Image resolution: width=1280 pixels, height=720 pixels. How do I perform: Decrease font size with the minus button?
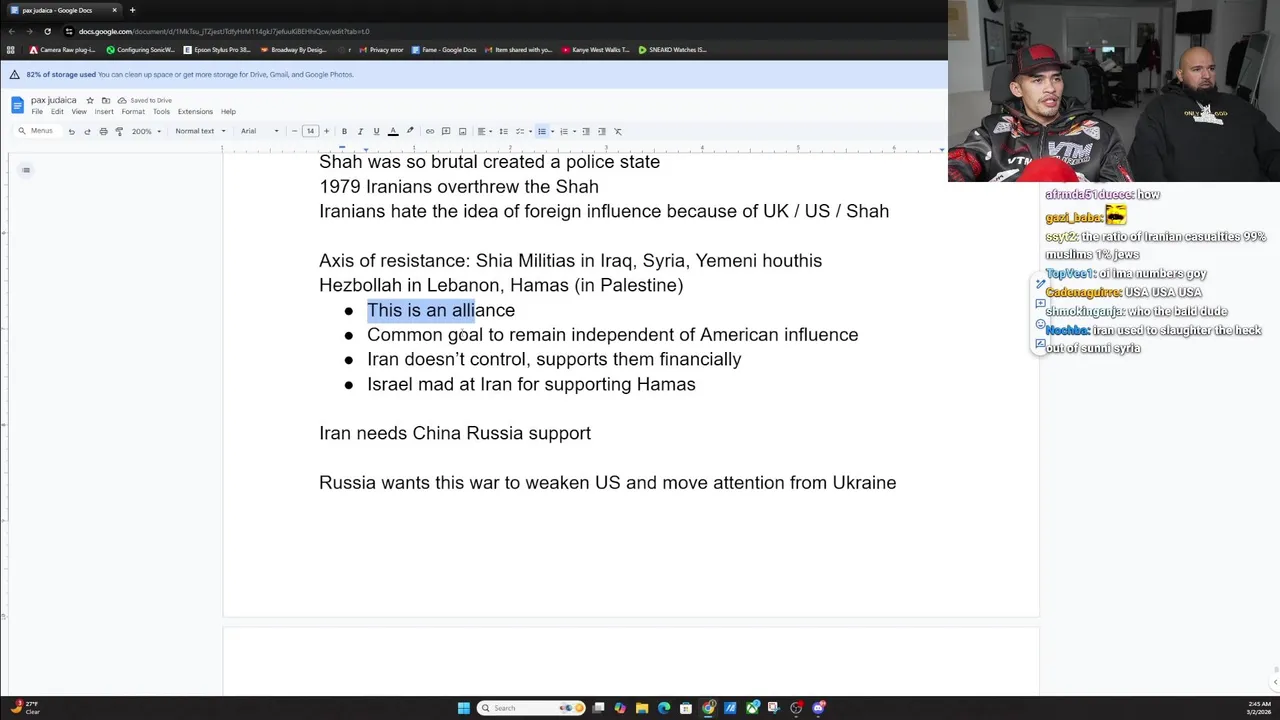tap(294, 131)
